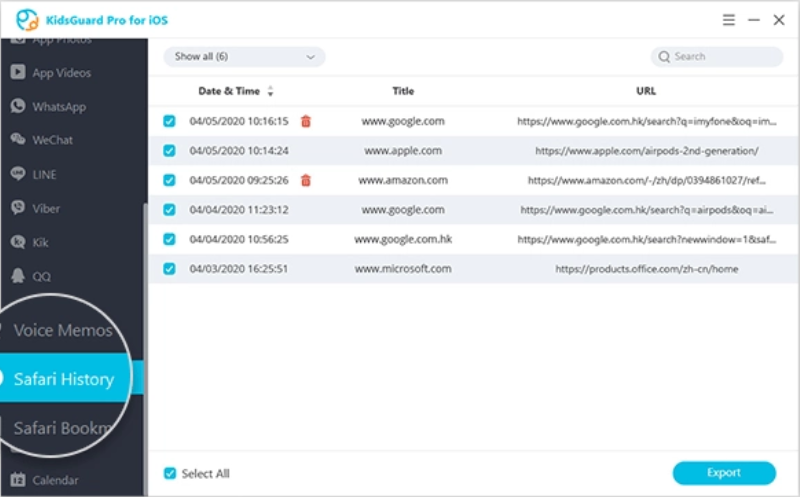Open LINE icon in sidebar

pos(18,173)
